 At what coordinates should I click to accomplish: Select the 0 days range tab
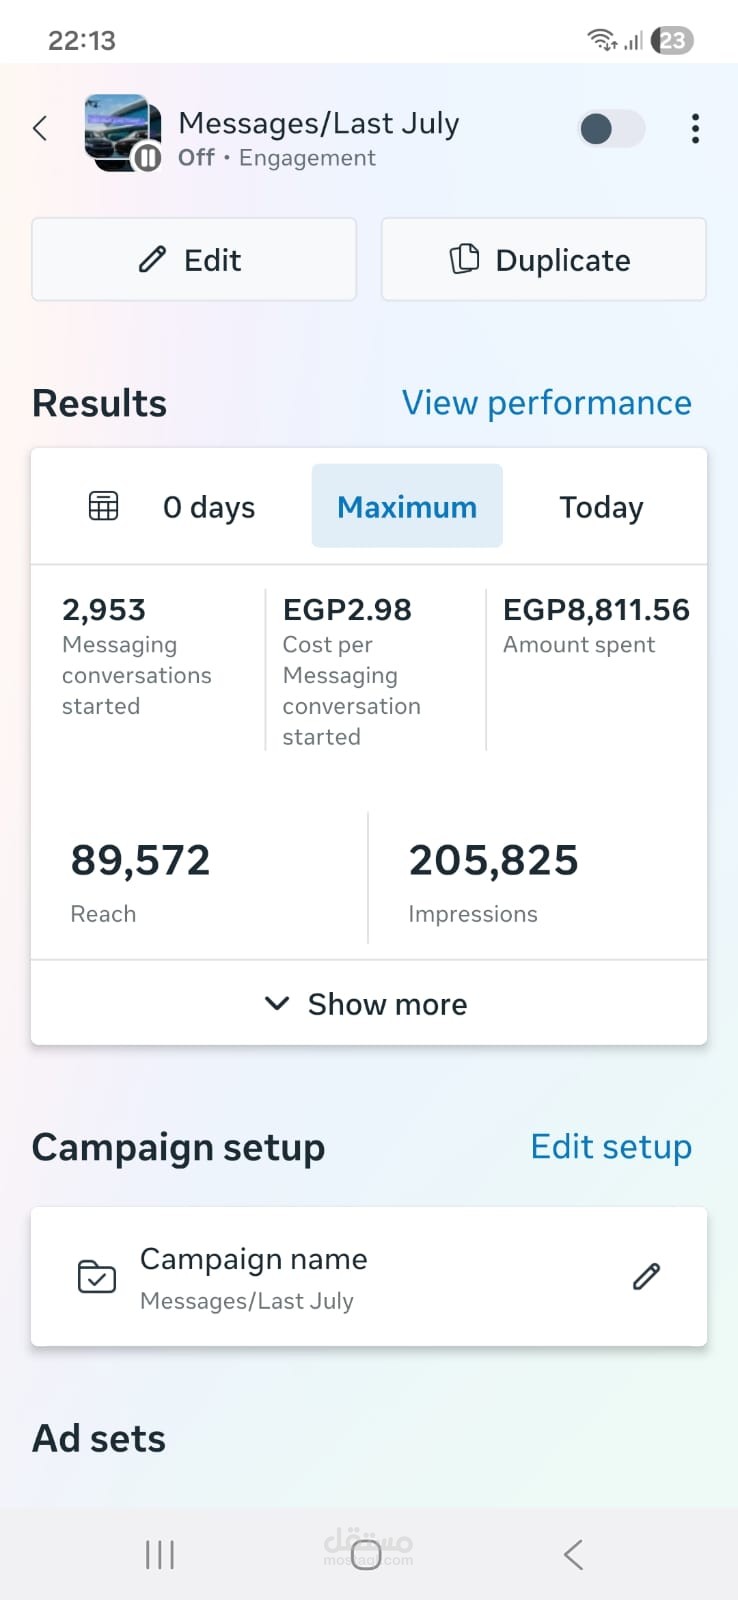tap(209, 506)
